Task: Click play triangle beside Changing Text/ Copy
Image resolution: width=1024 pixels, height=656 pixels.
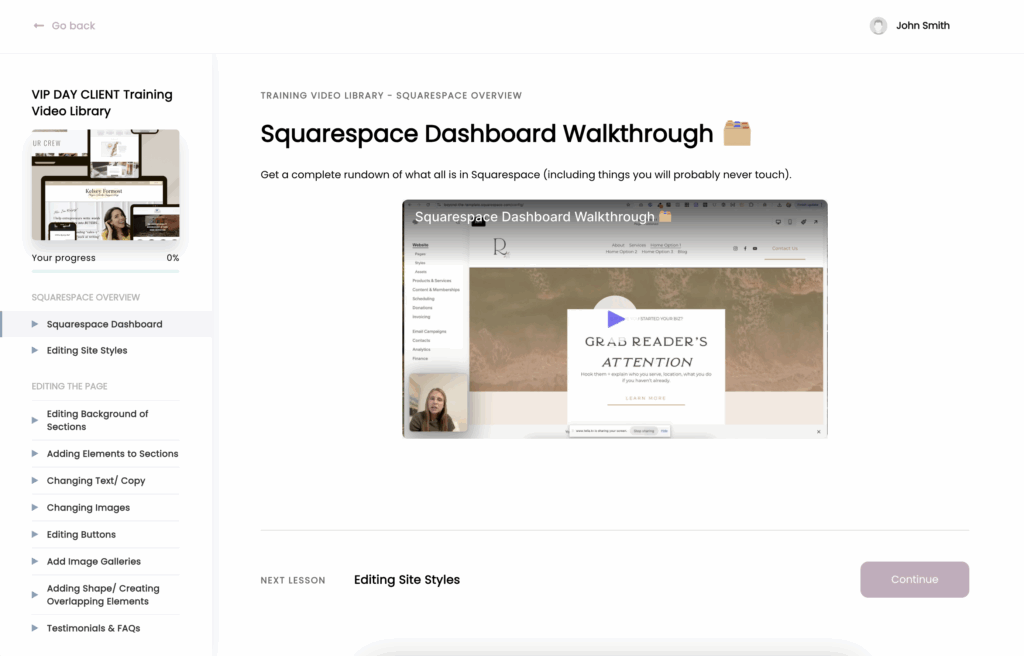Action: click(35, 480)
